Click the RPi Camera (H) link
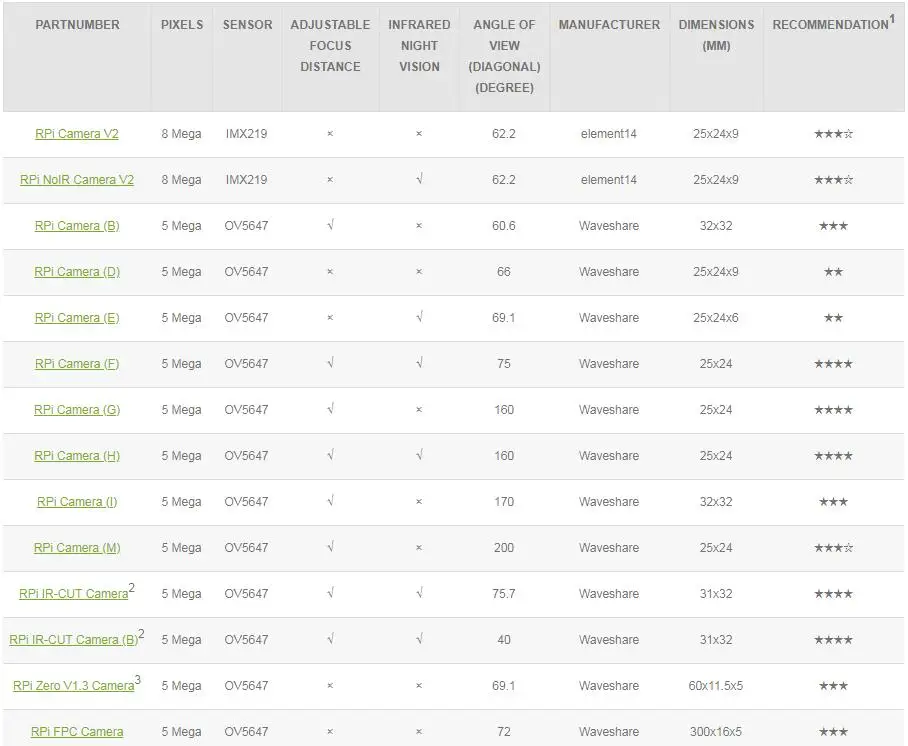Screen dimensions: 908x746 tap(77, 456)
